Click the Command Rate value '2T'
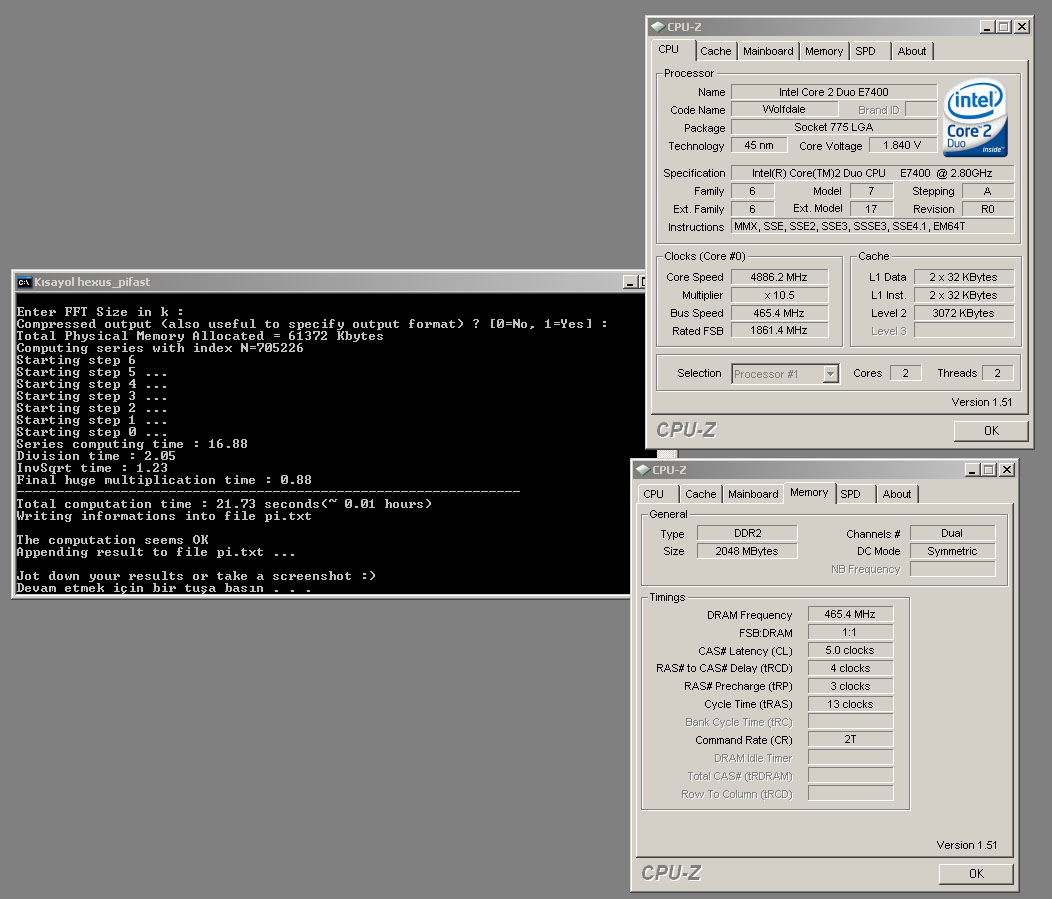Viewport: 1052px width, 899px height. pos(850,739)
